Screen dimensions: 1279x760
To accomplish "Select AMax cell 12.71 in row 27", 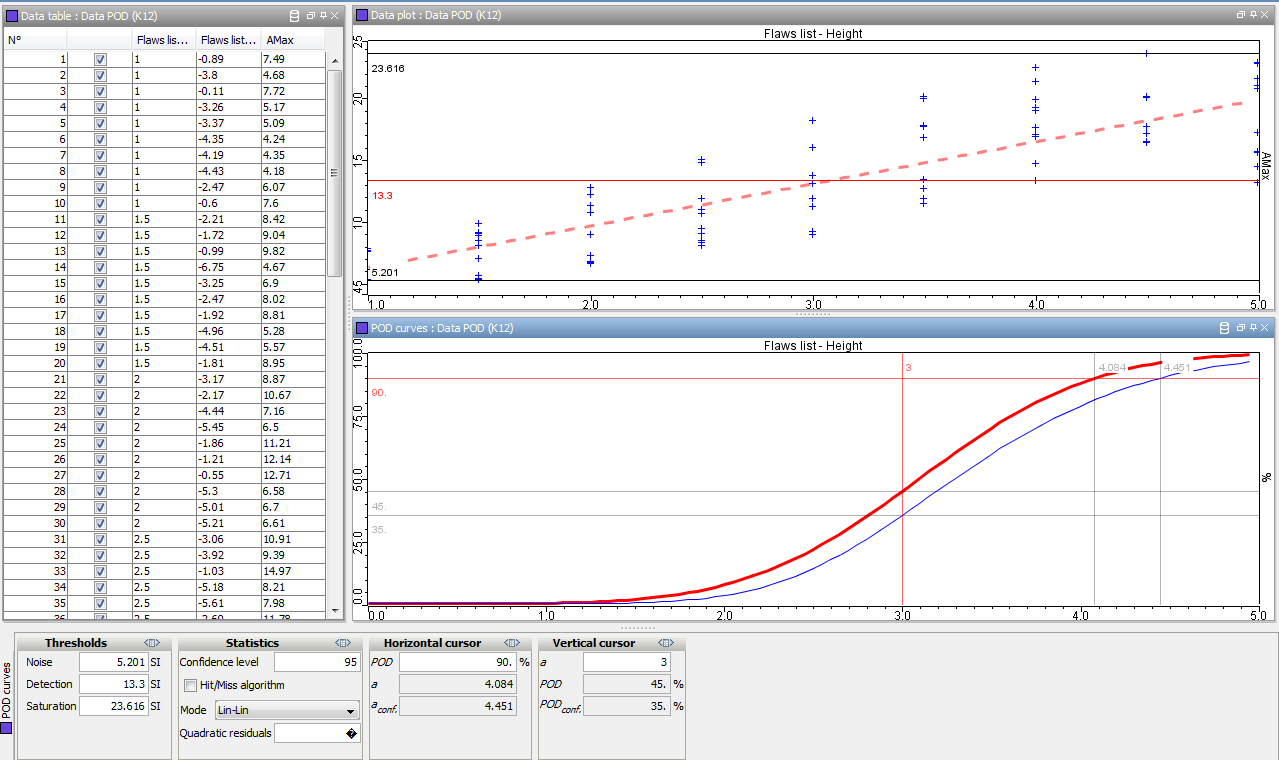I will [x=292, y=475].
